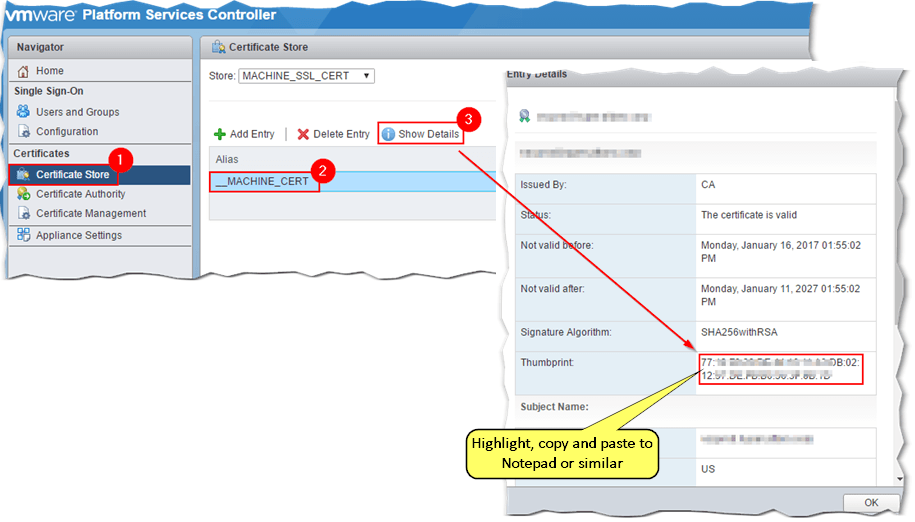
Task: Click the Single Sign-On section heading
Action: point(49,91)
